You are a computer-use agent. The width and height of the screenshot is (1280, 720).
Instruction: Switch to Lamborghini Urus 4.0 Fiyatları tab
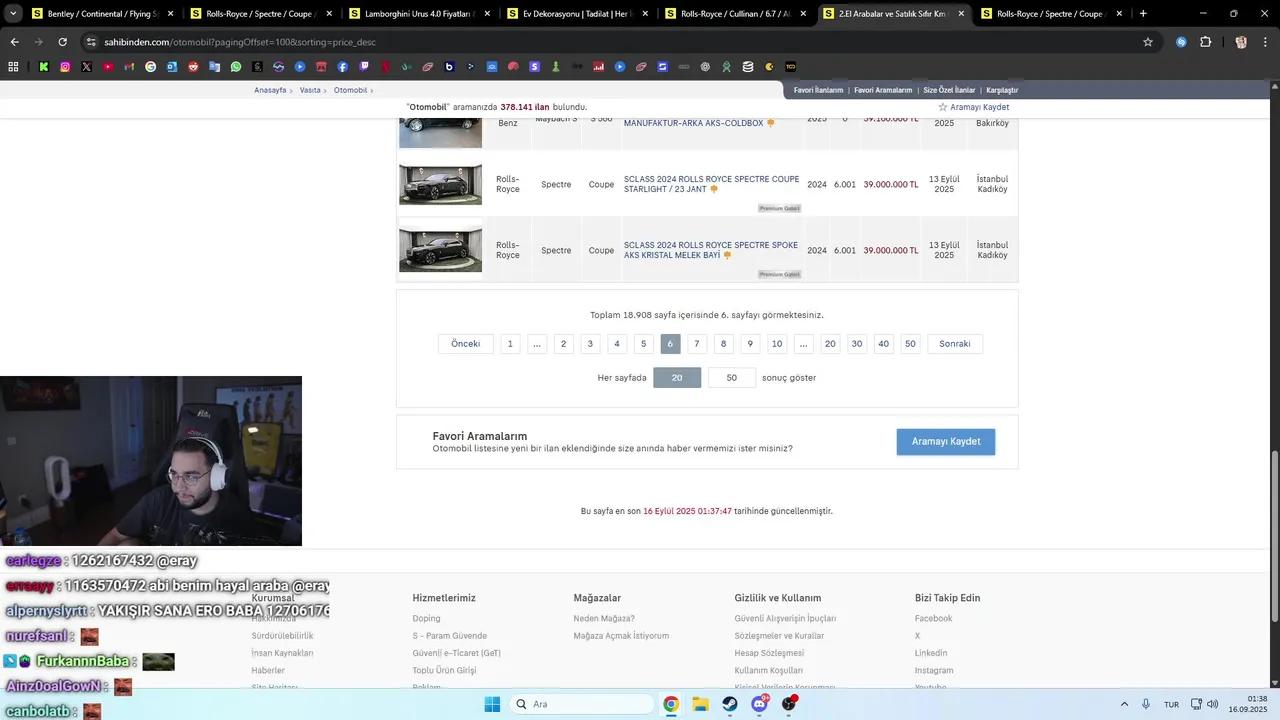(x=420, y=14)
